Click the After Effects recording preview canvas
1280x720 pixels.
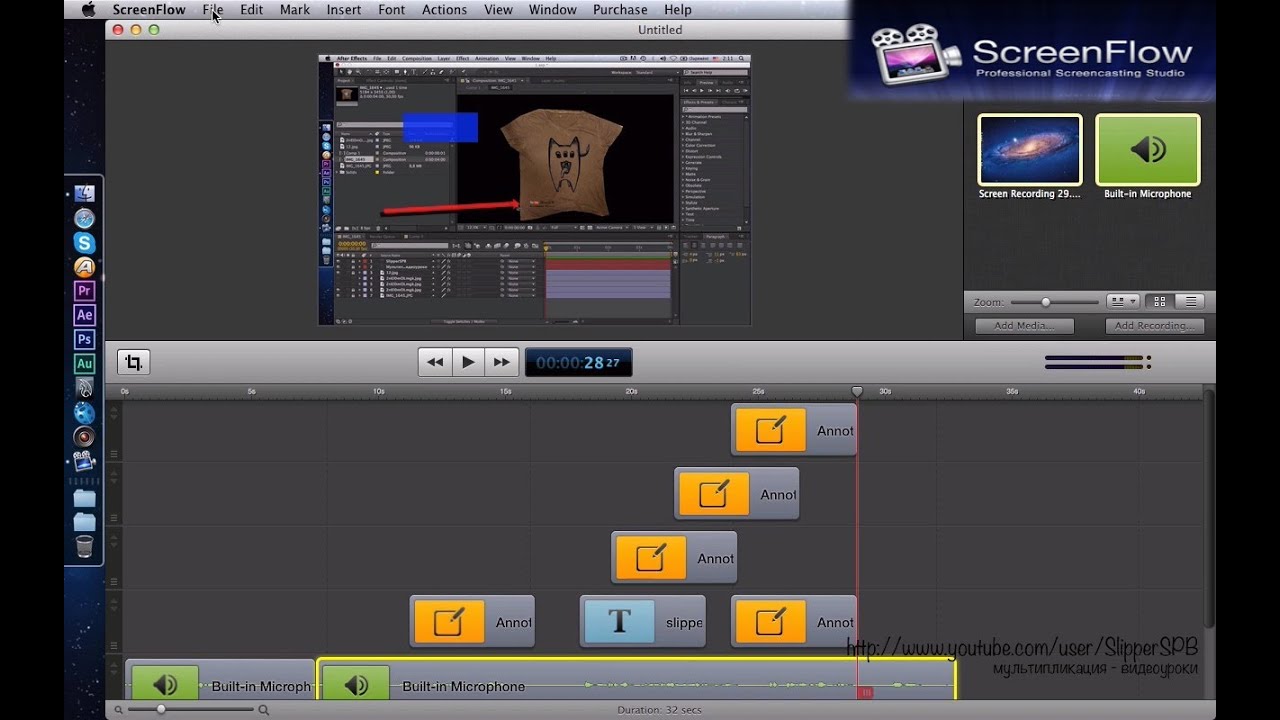pos(534,190)
